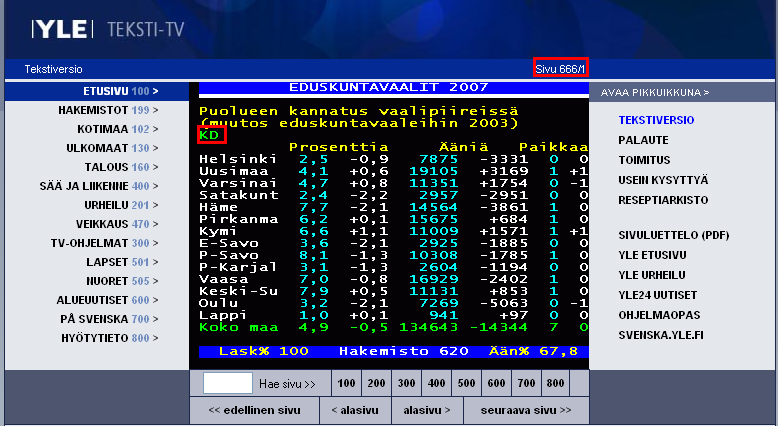This screenshot has width=778, height=426.
Task: Open PALAUTE feedback link
Action: (643, 140)
